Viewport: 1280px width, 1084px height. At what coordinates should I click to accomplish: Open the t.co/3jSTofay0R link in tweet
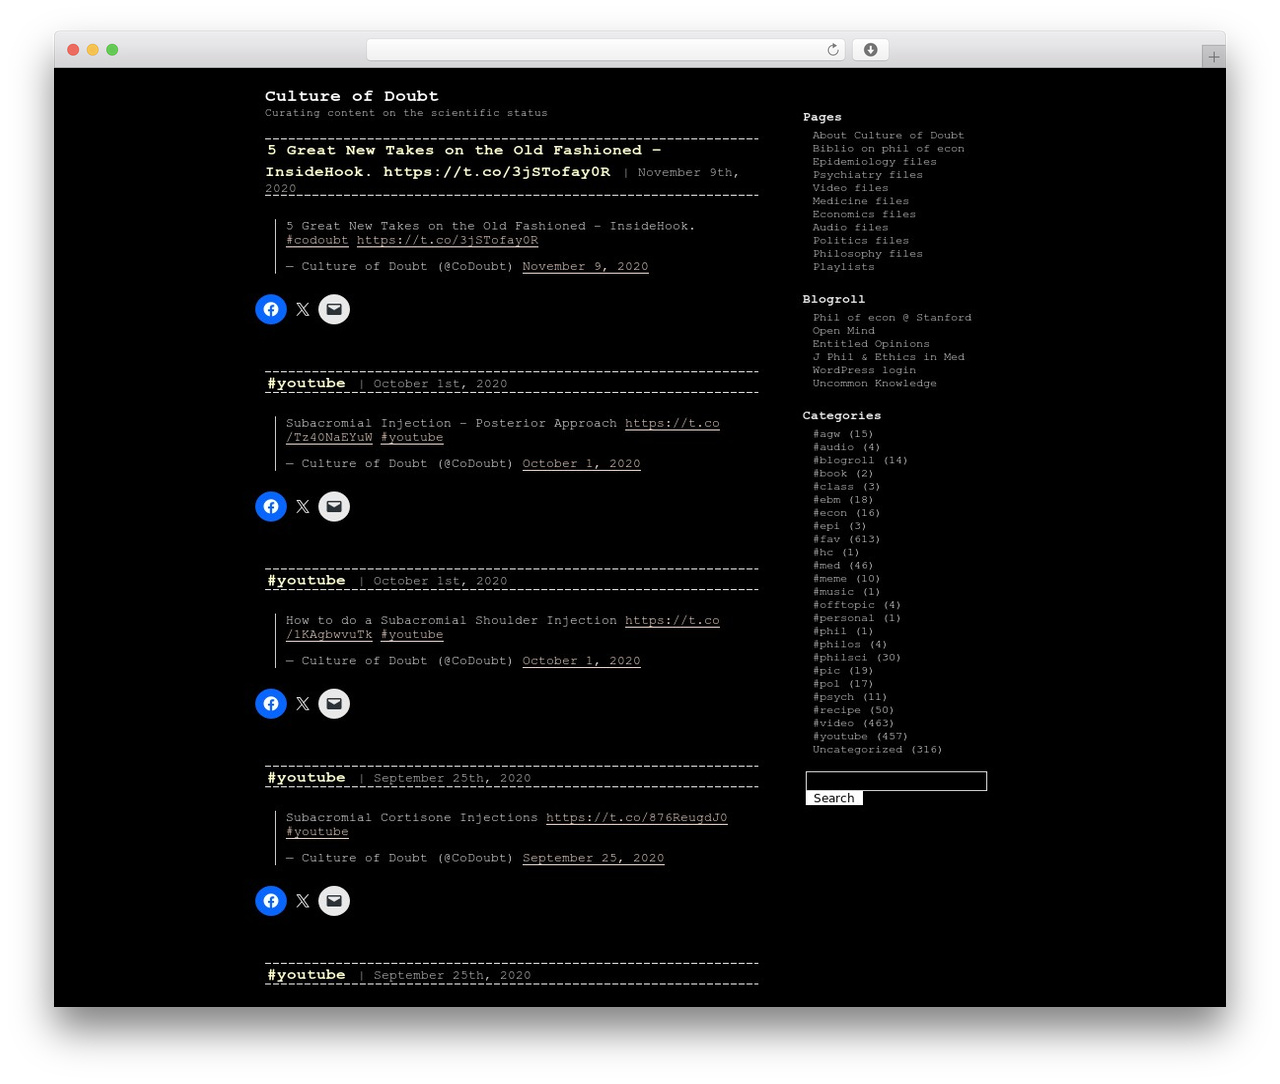click(447, 240)
